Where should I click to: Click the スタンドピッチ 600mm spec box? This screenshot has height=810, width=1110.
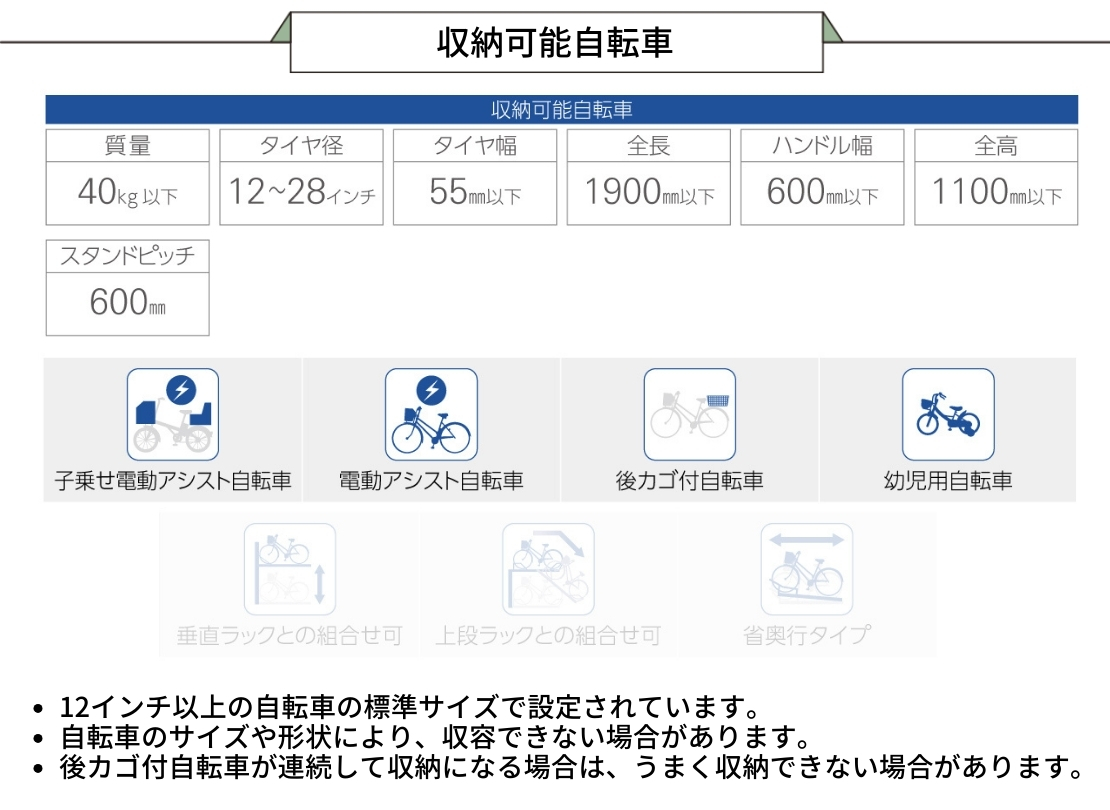(128, 287)
